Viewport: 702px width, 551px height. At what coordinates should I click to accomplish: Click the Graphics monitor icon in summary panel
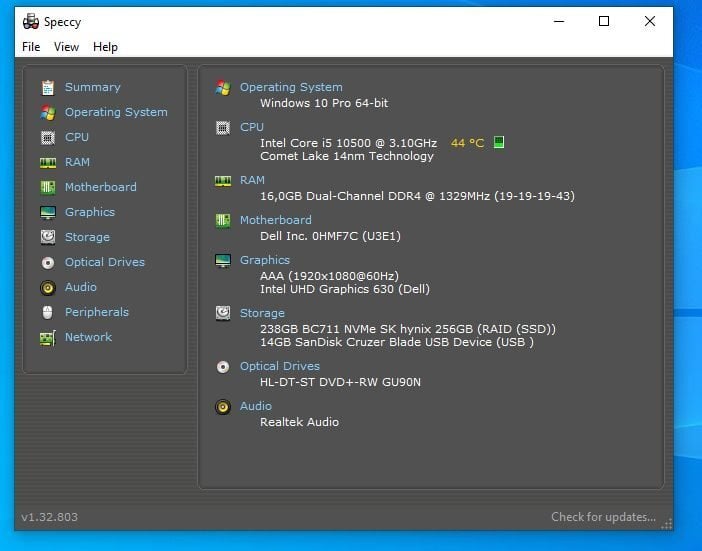(x=223, y=261)
